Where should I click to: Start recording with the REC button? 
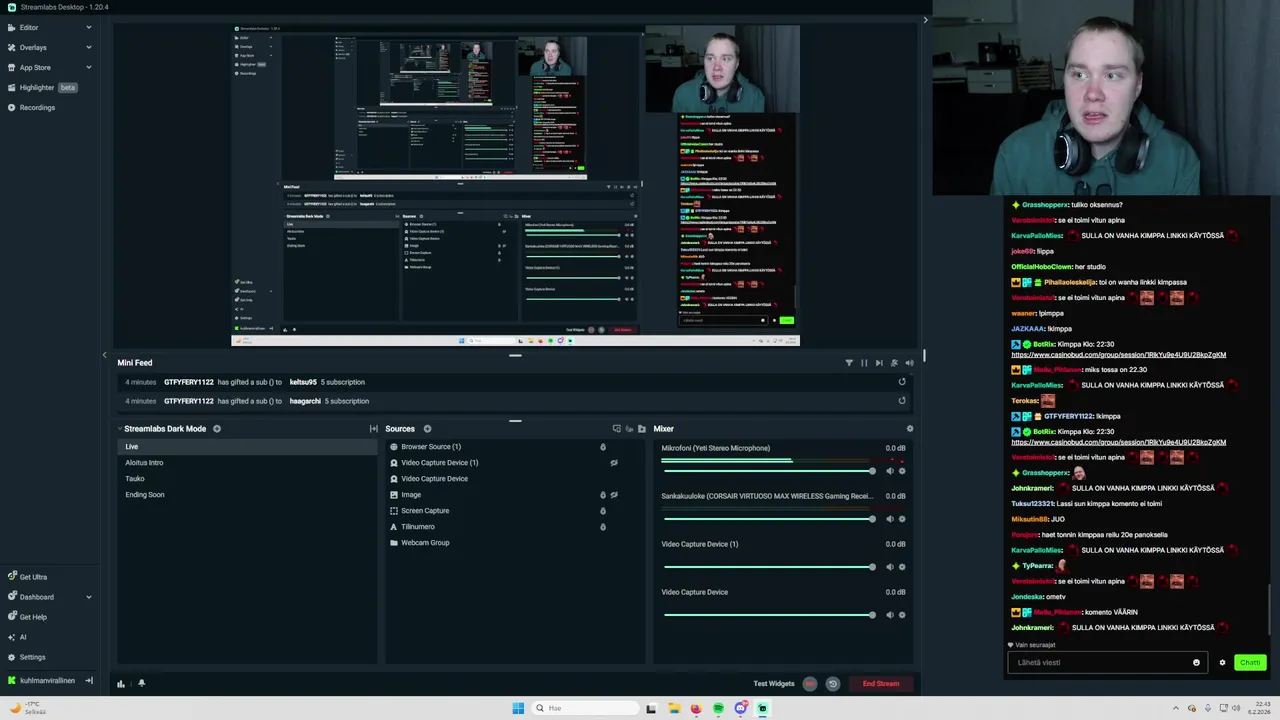tap(810, 684)
